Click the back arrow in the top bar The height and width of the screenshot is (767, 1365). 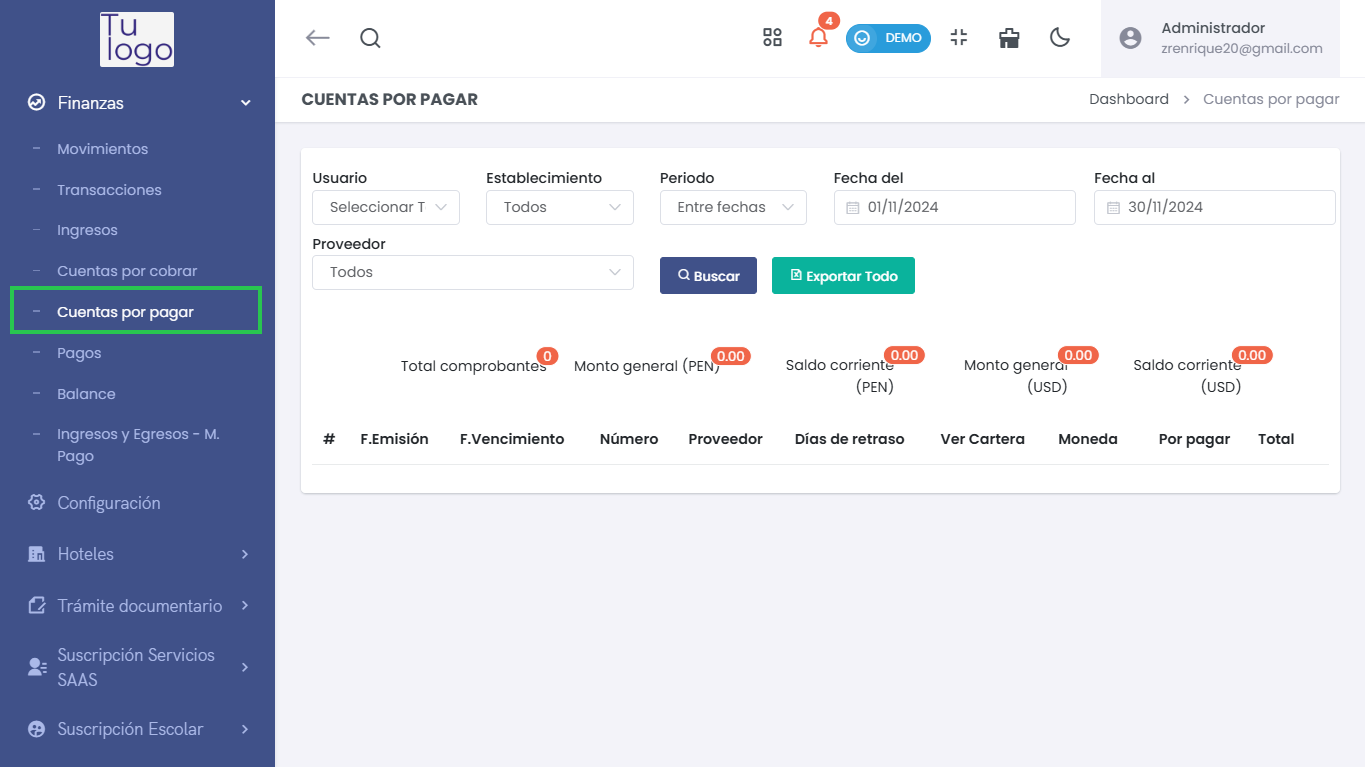pyautogui.click(x=317, y=37)
